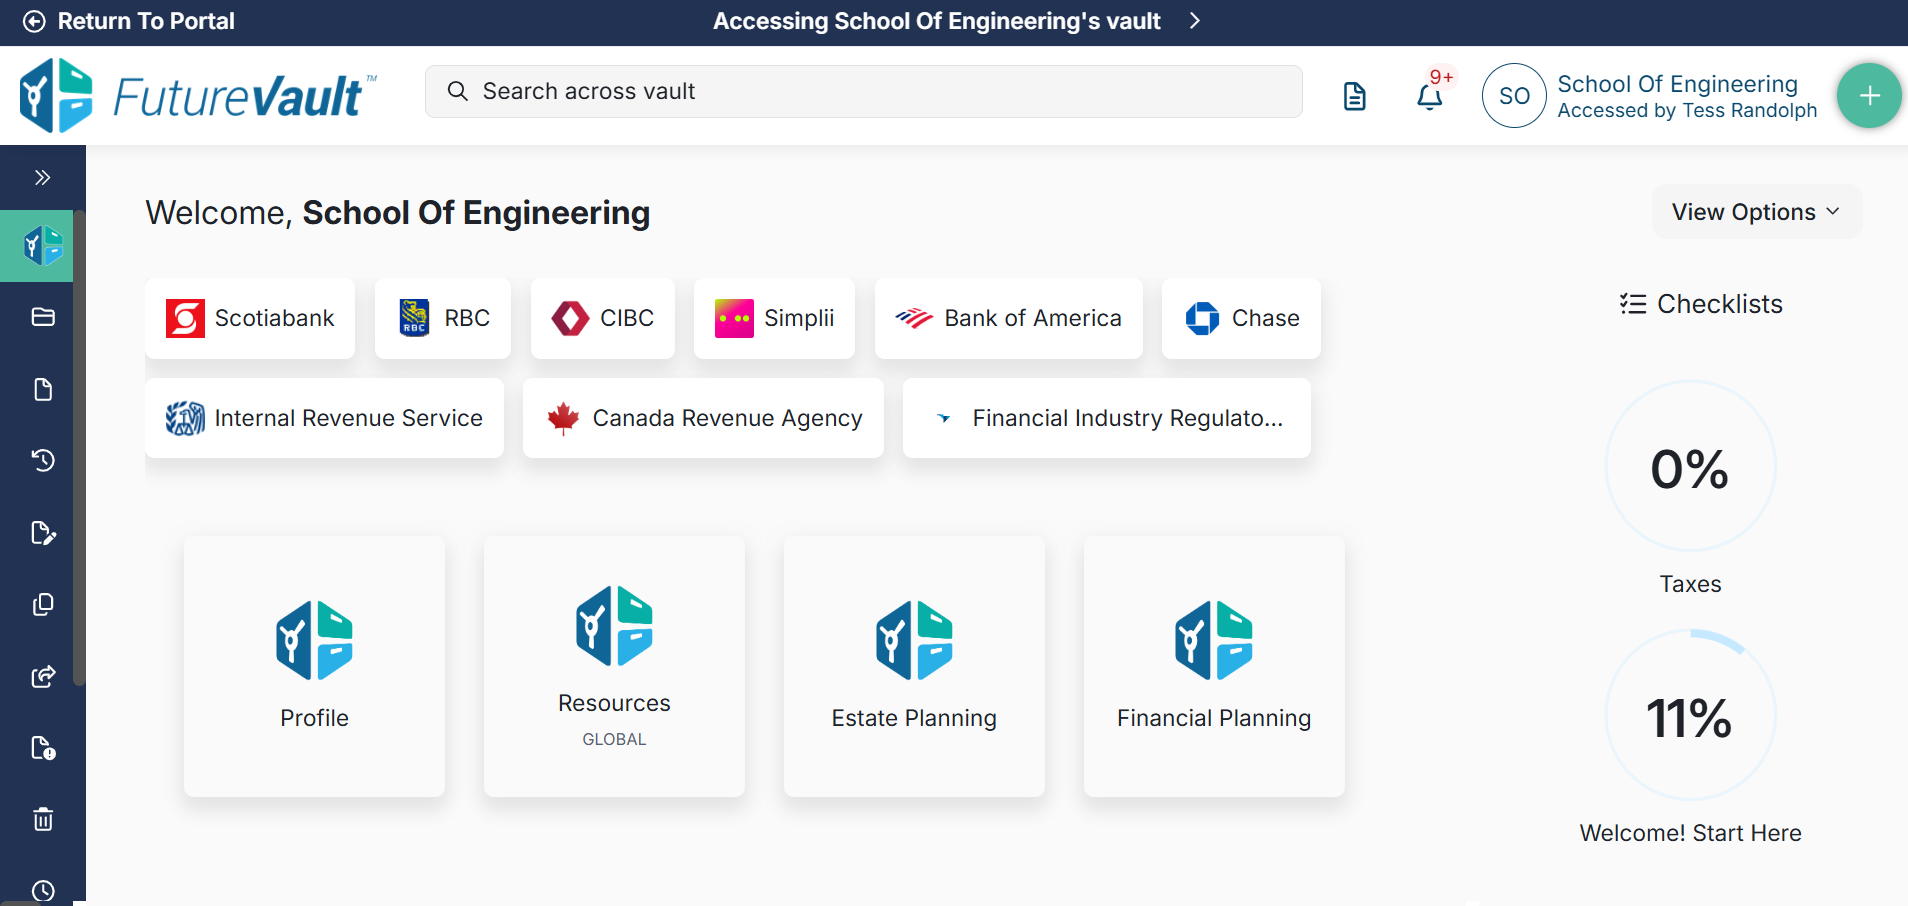1908x906 pixels.
Task: Open the Estate Planning folder card
Action: tap(914, 666)
